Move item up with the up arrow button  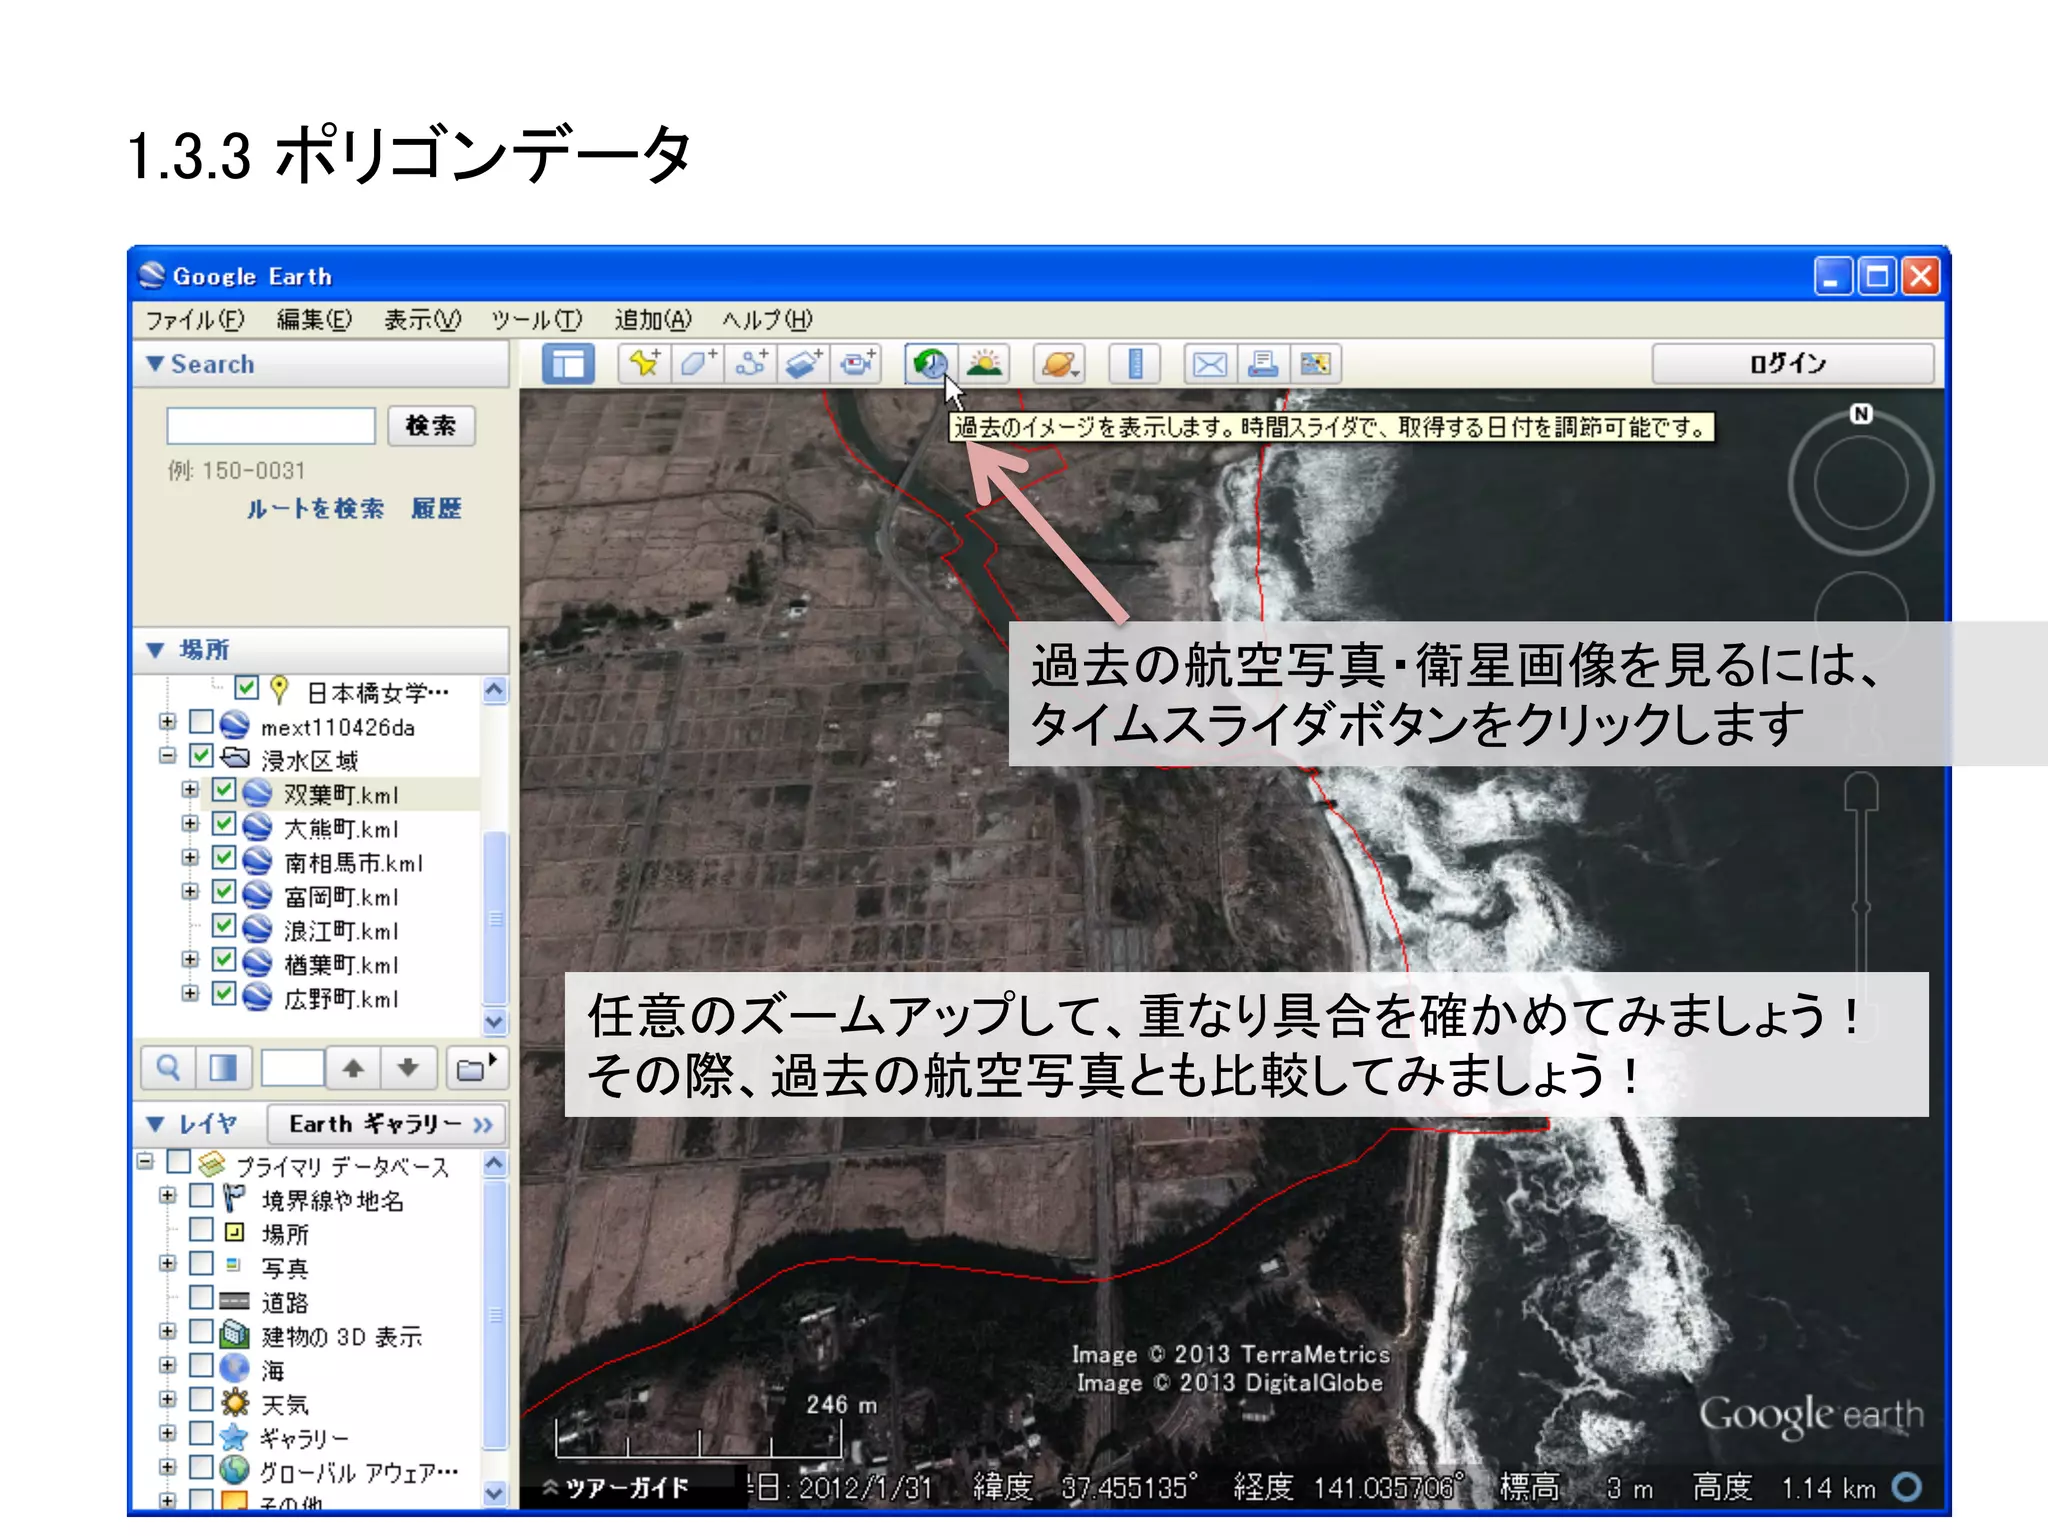[353, 1068]
